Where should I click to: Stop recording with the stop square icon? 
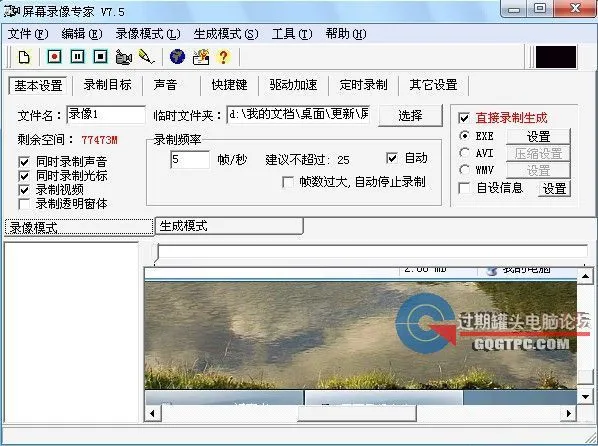pyautogui.click(x=100, y=57)
